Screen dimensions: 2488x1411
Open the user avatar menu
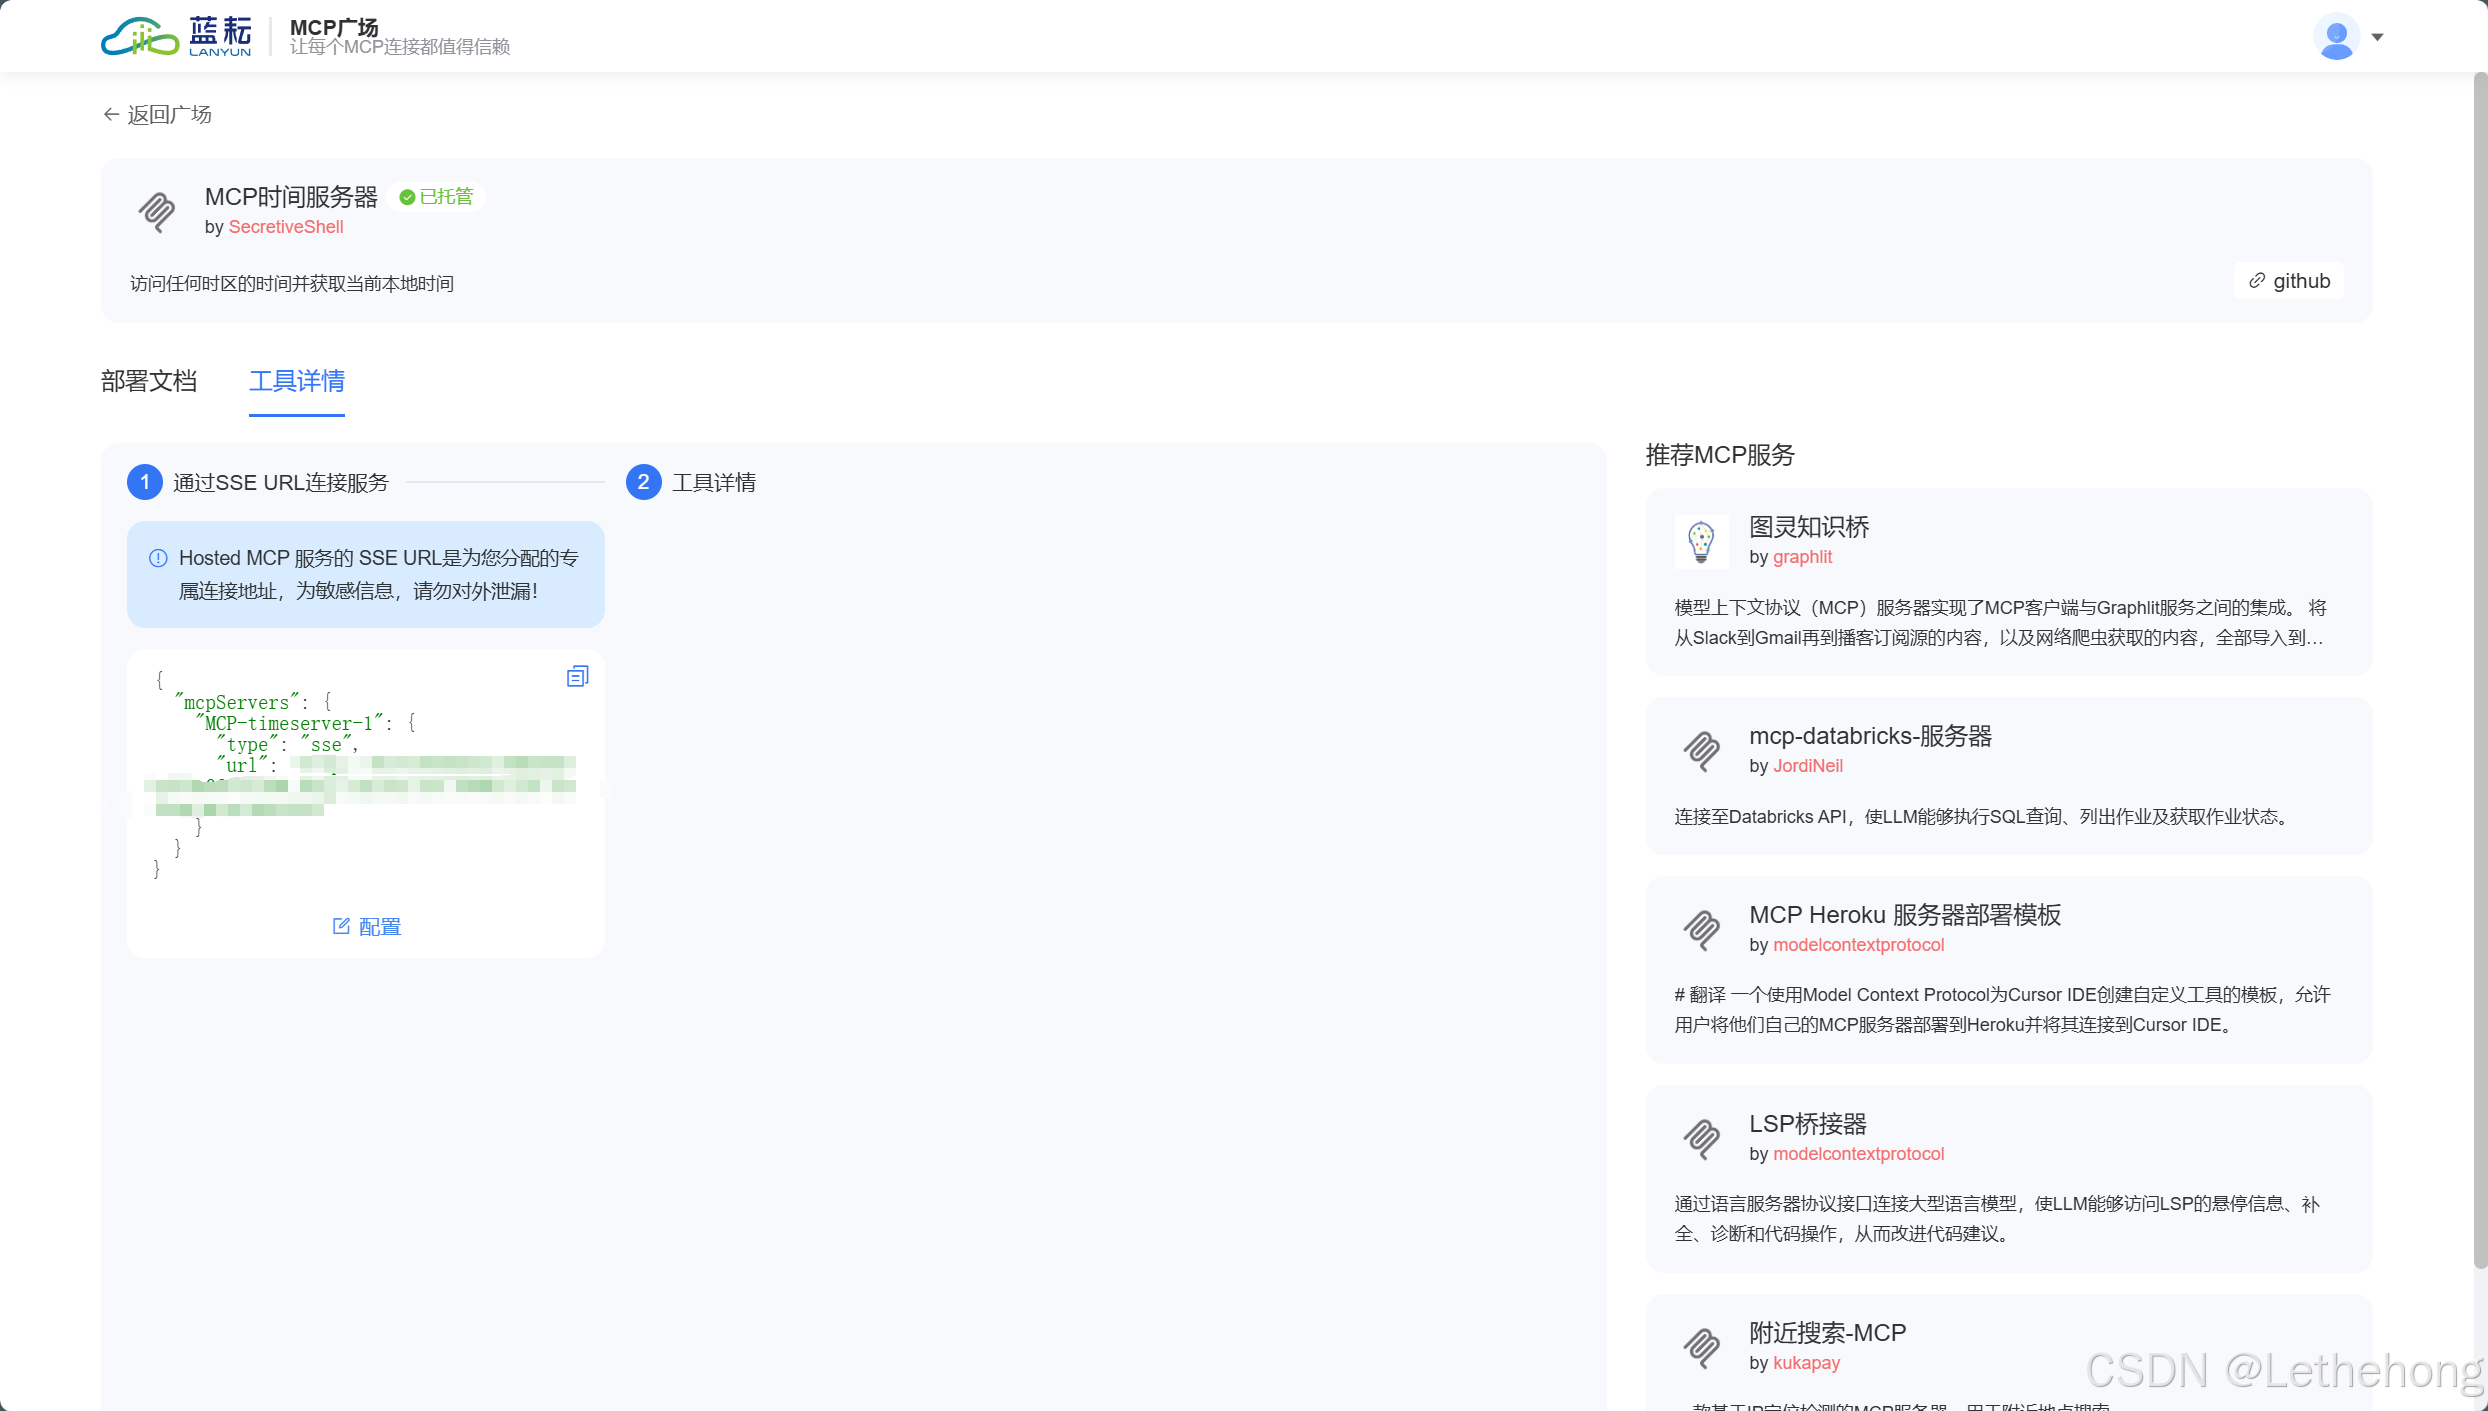click(2336, 37)
